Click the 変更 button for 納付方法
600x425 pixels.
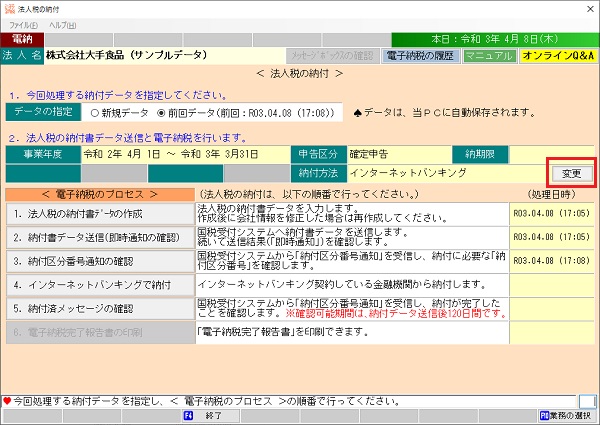[x=572, y=173]
